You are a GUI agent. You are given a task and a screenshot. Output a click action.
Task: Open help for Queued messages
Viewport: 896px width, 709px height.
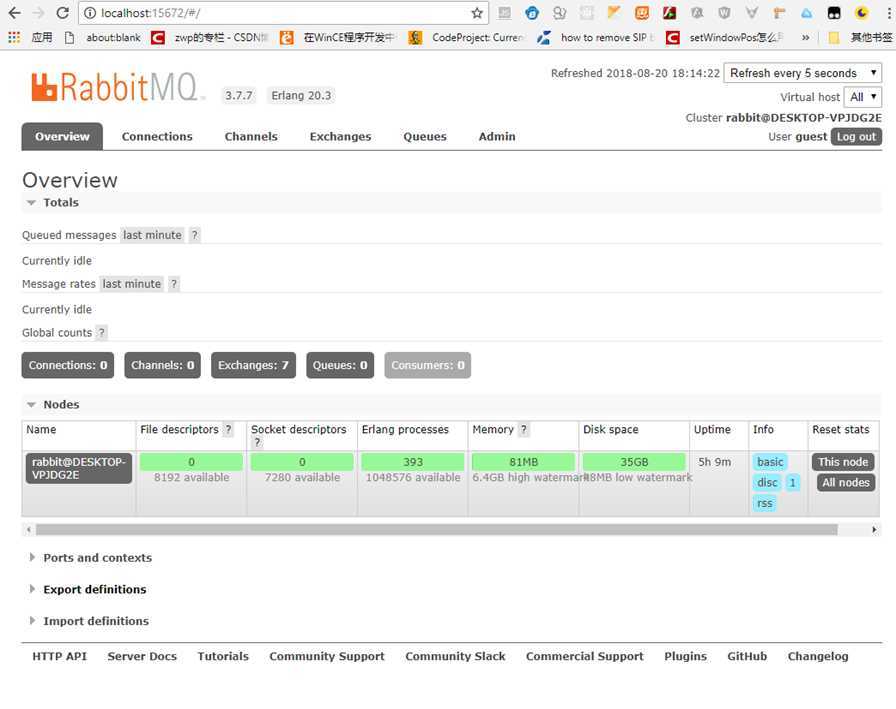click(195, 235)
